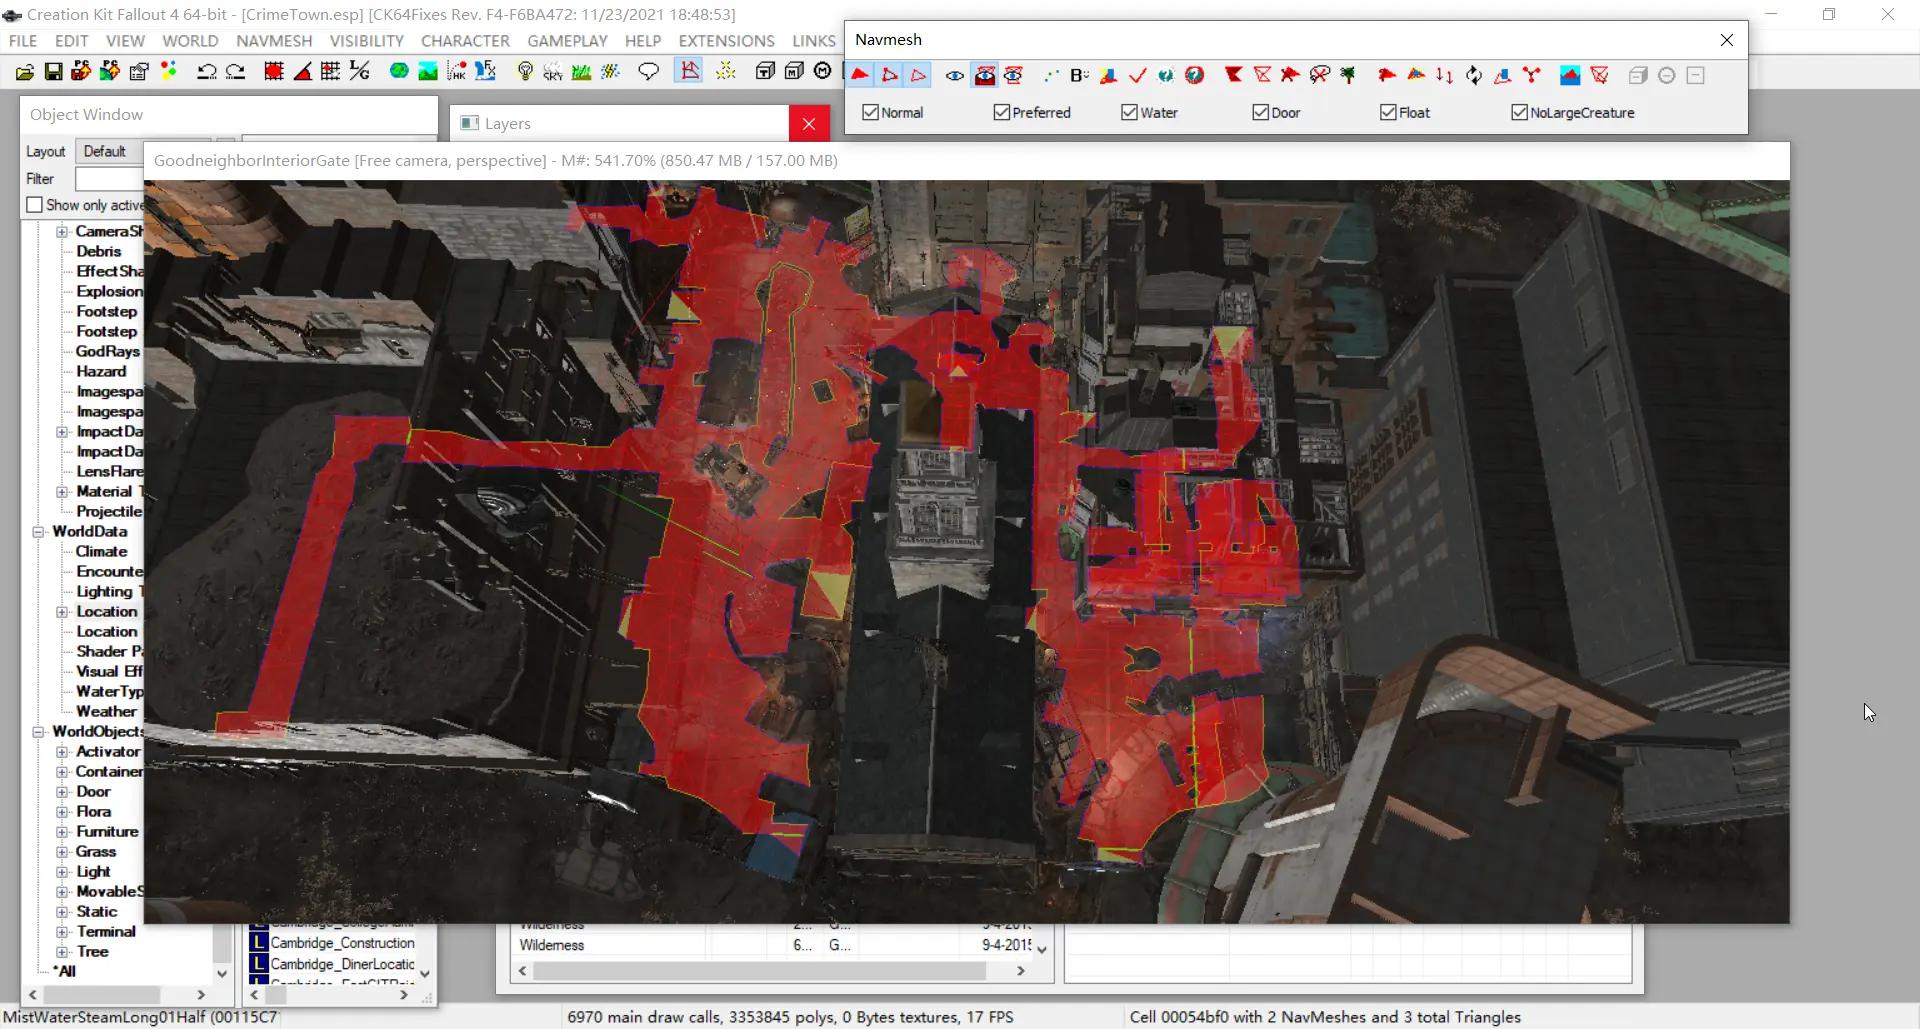This screenshot has width=1920, height=1029.
Task: Expand the Furniture tree node
Action: 62,832
